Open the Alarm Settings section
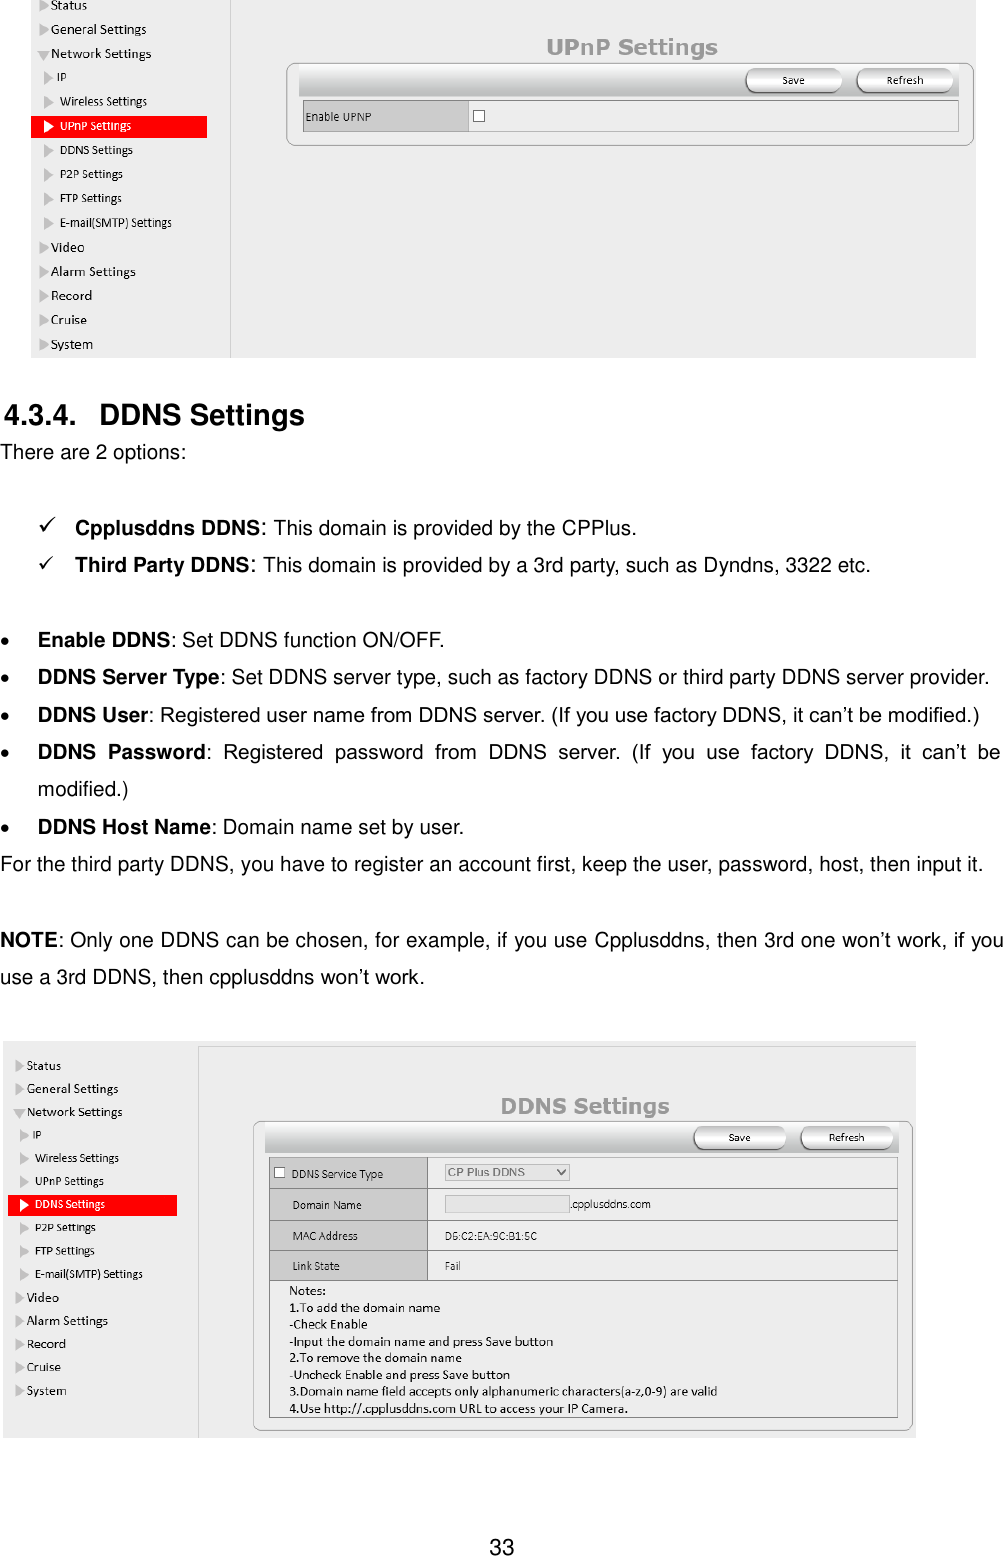The image size is (1003, 1556). [92, 271]
